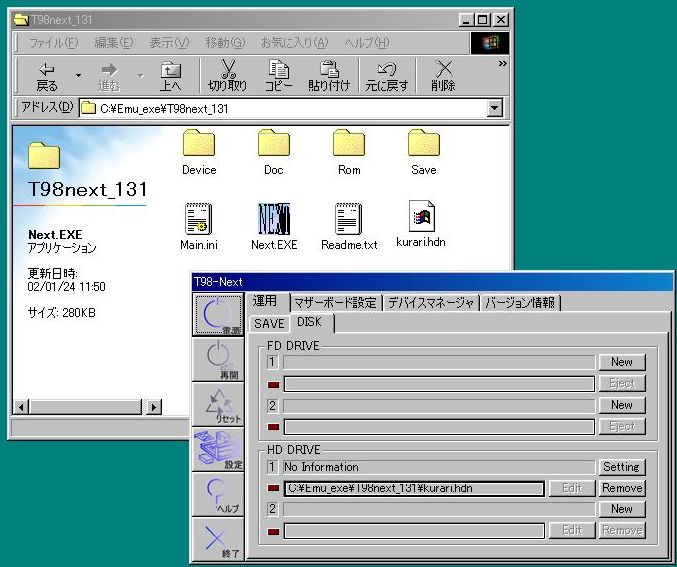Click the HD drive 1 Setting button
The image size is (677, 567).
click(x=622, y=467)
